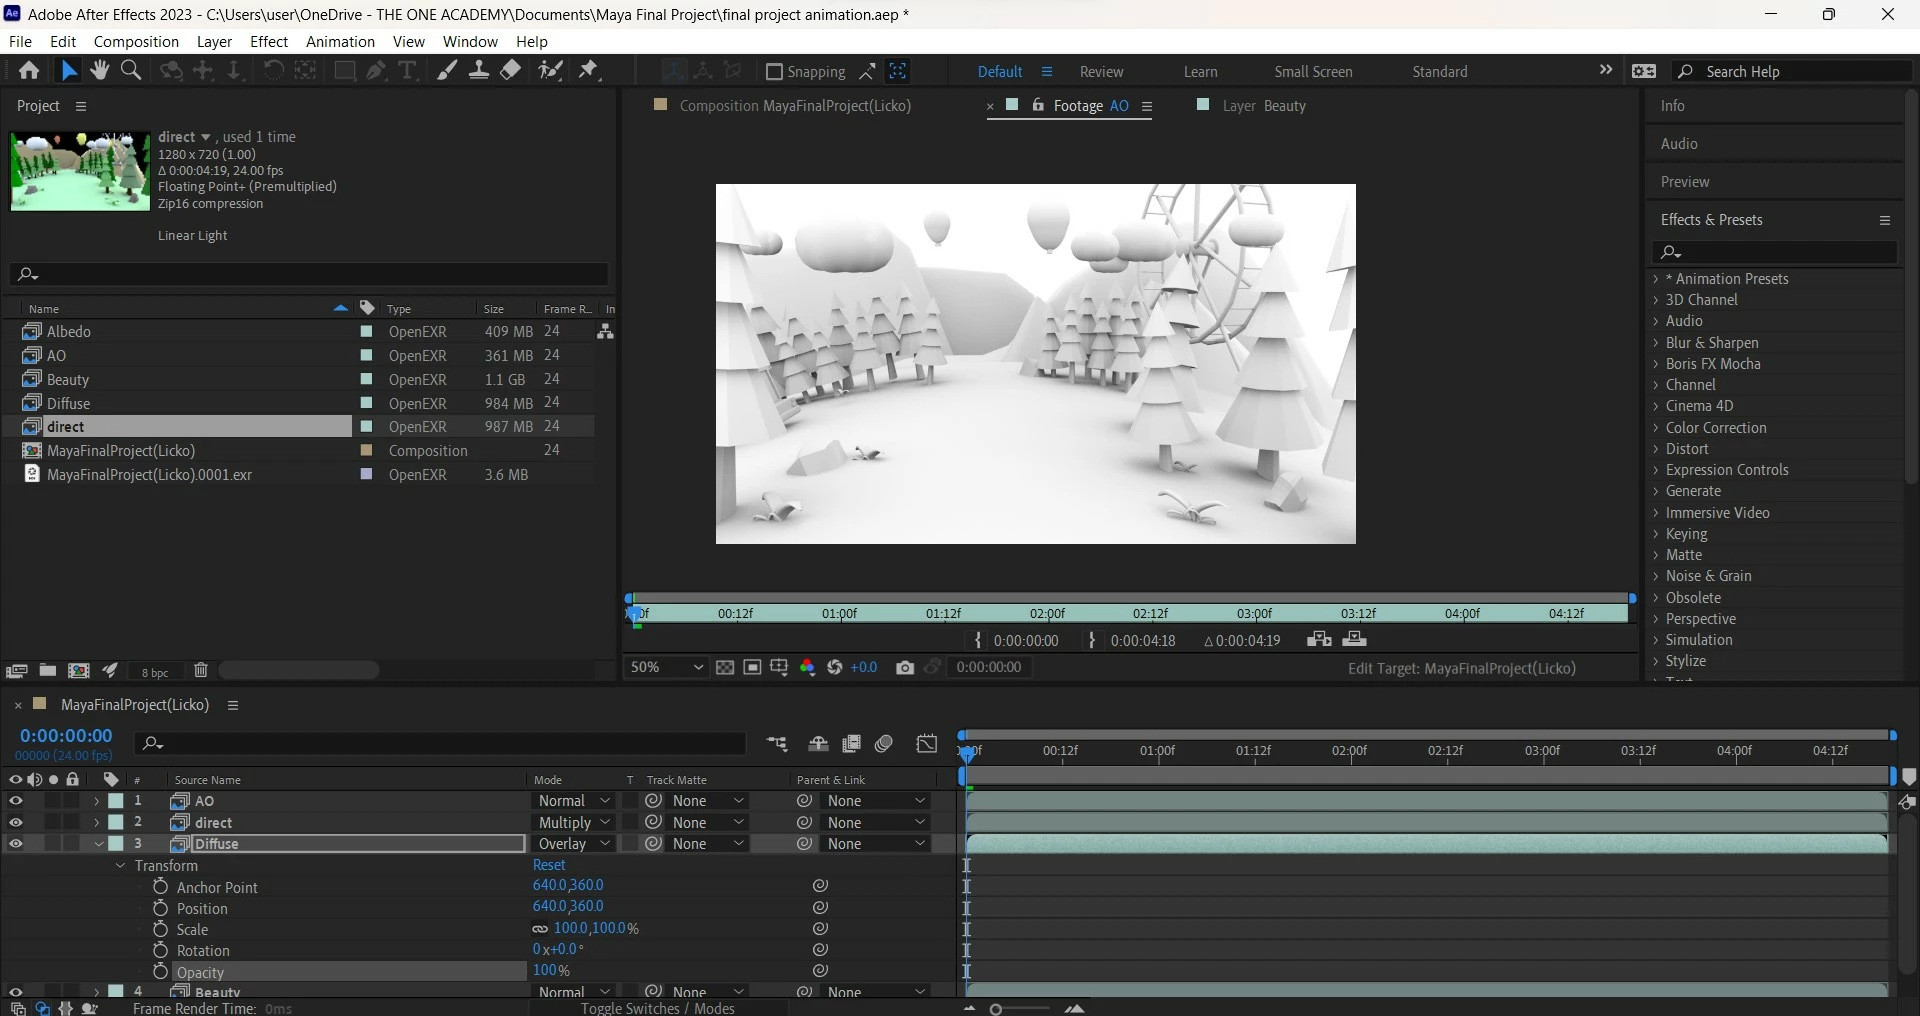The image size is (1920, 1016).
Task: Click the 8 bpc color depth button
Action: (155, 672)
